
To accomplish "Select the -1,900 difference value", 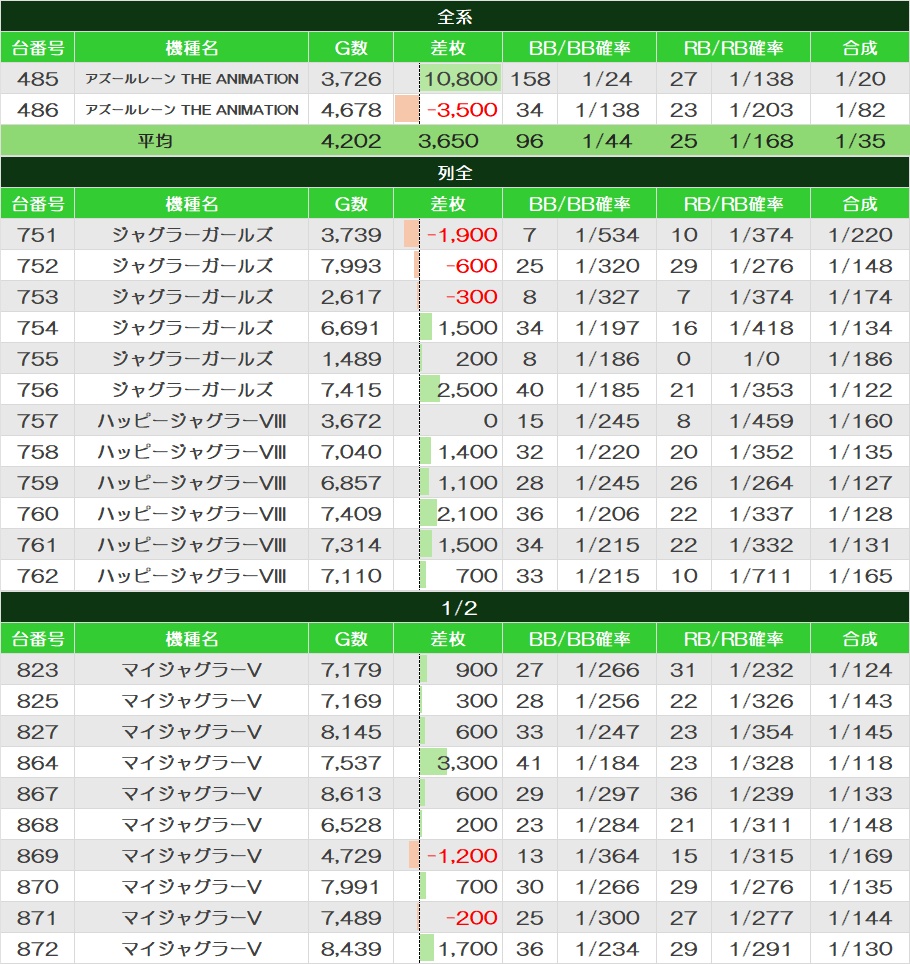I will click(462, 235).
